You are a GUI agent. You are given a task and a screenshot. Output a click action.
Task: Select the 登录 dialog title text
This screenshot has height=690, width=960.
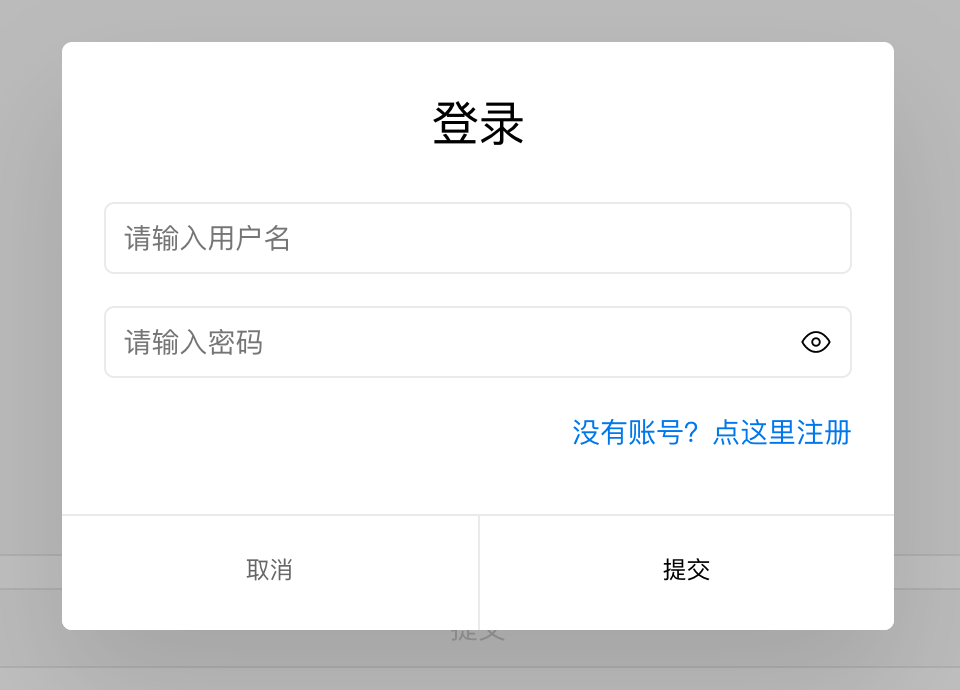tap(478, 124)
